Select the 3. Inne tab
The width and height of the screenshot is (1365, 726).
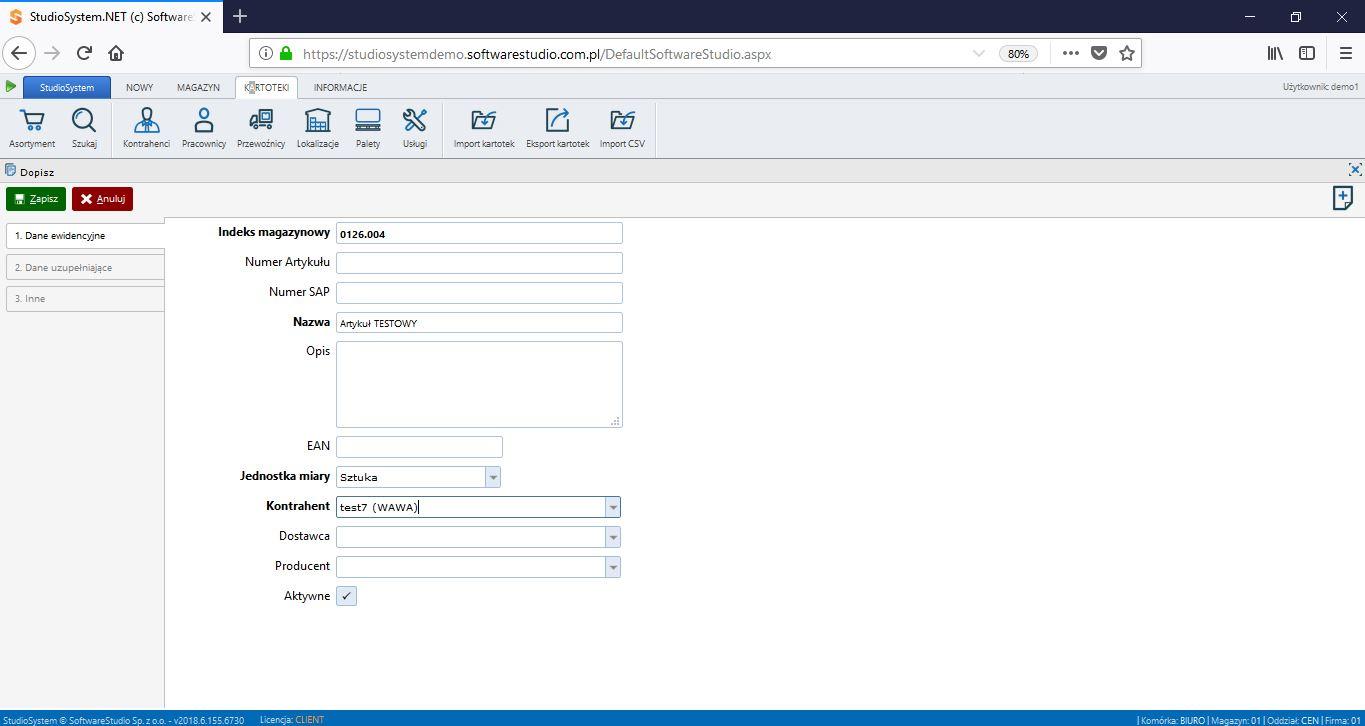[x=85, y=298]
